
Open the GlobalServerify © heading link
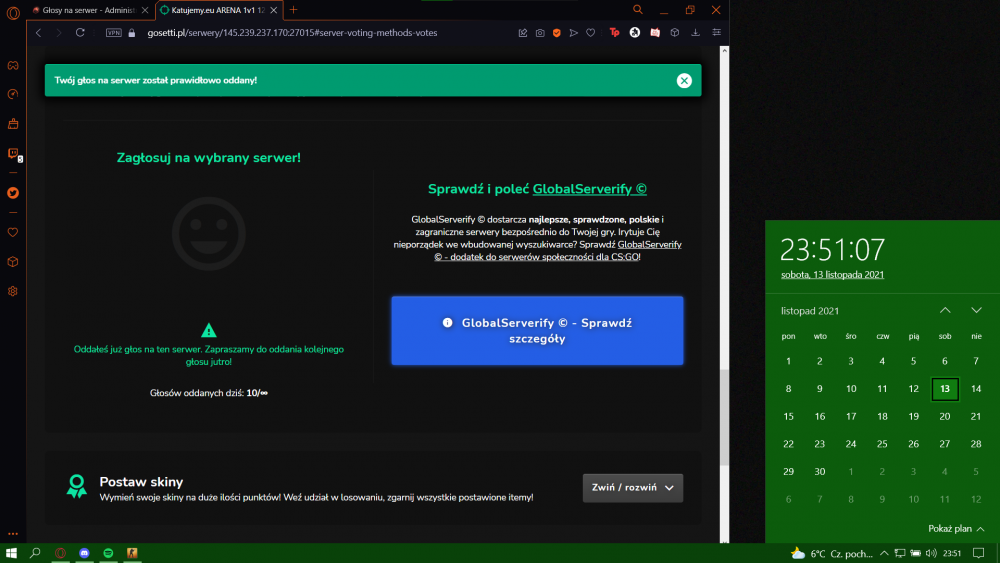[589, 189]
